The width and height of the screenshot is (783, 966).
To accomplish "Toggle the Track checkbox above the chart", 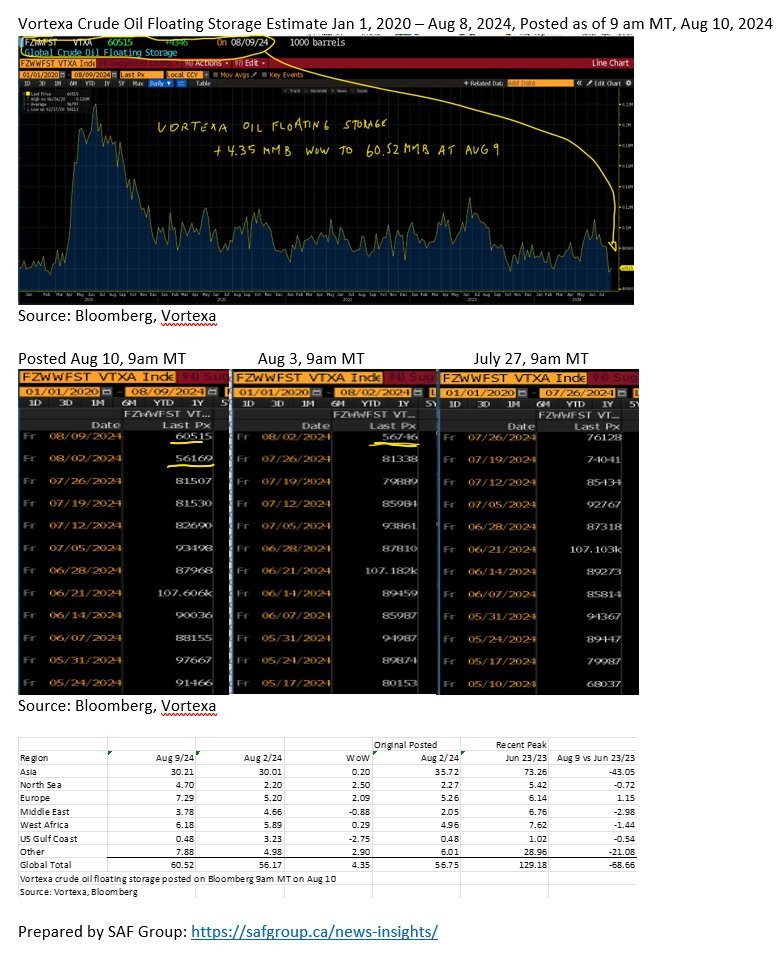I will coord(285,91).
